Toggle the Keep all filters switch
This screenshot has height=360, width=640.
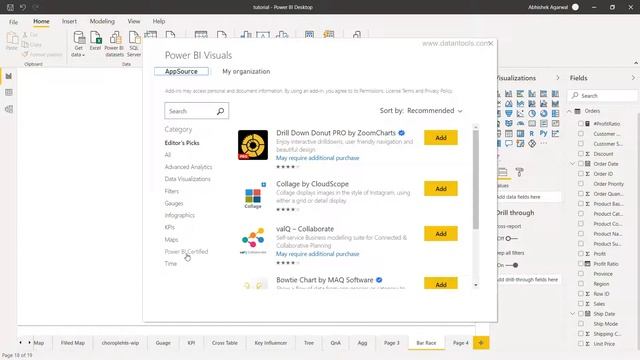[512, 265]
